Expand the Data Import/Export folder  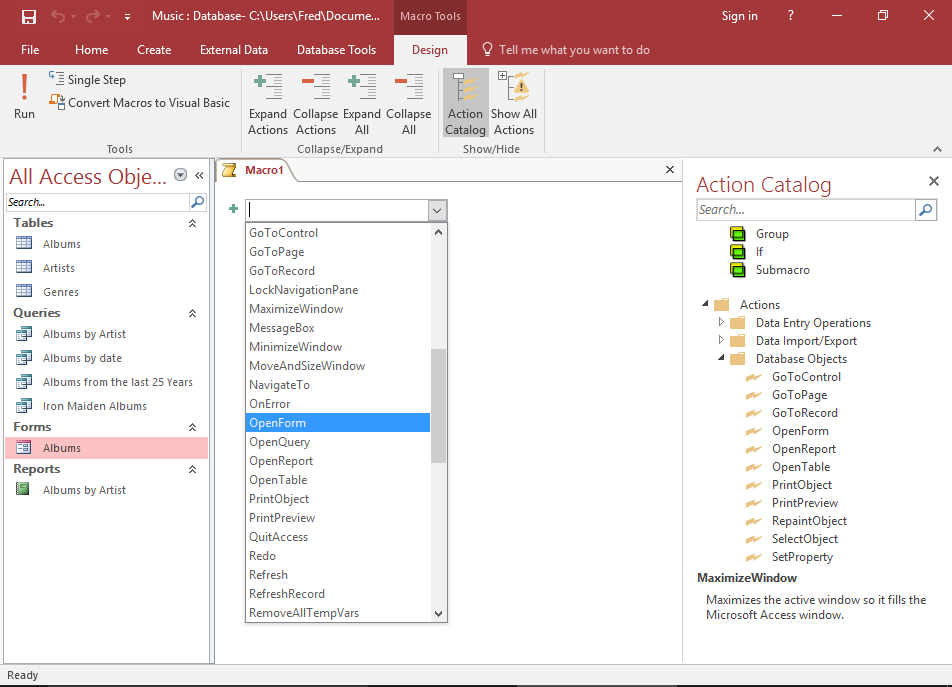click(721, 340)
